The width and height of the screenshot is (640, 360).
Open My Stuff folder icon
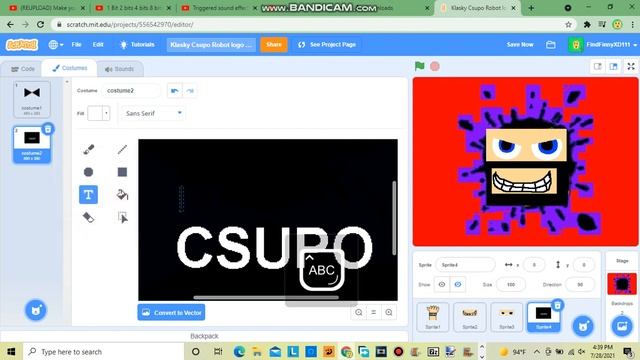point(551,44)
